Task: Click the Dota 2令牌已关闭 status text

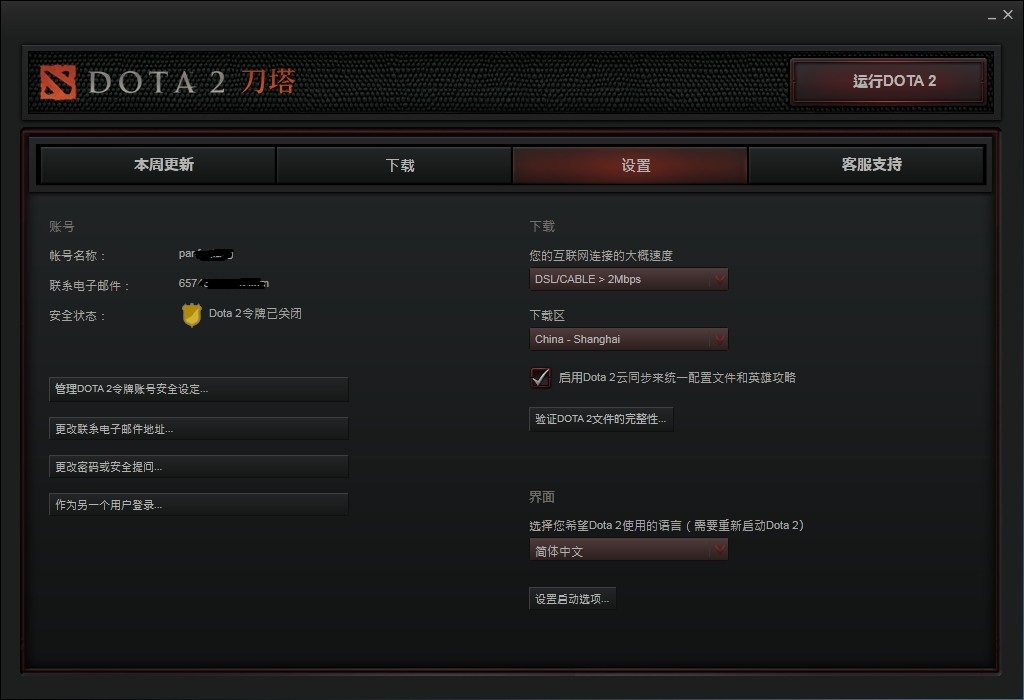Action: pyautogui.click(x=255, y=313)
